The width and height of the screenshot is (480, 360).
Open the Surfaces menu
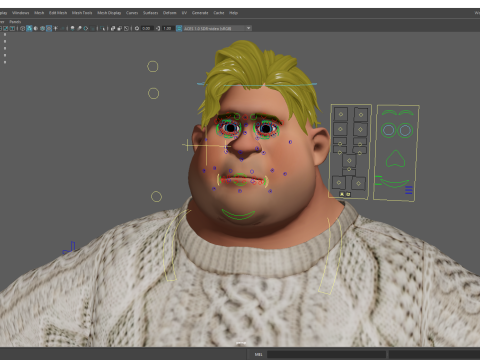[x=150, y=13]
